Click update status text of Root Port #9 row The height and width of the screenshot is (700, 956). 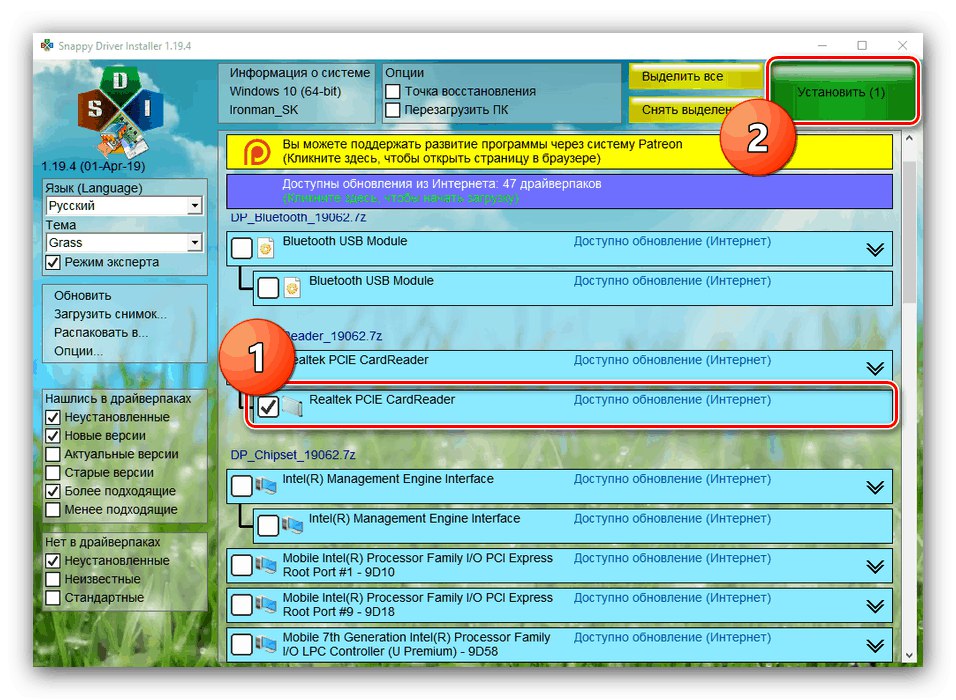tap(672, 598)
